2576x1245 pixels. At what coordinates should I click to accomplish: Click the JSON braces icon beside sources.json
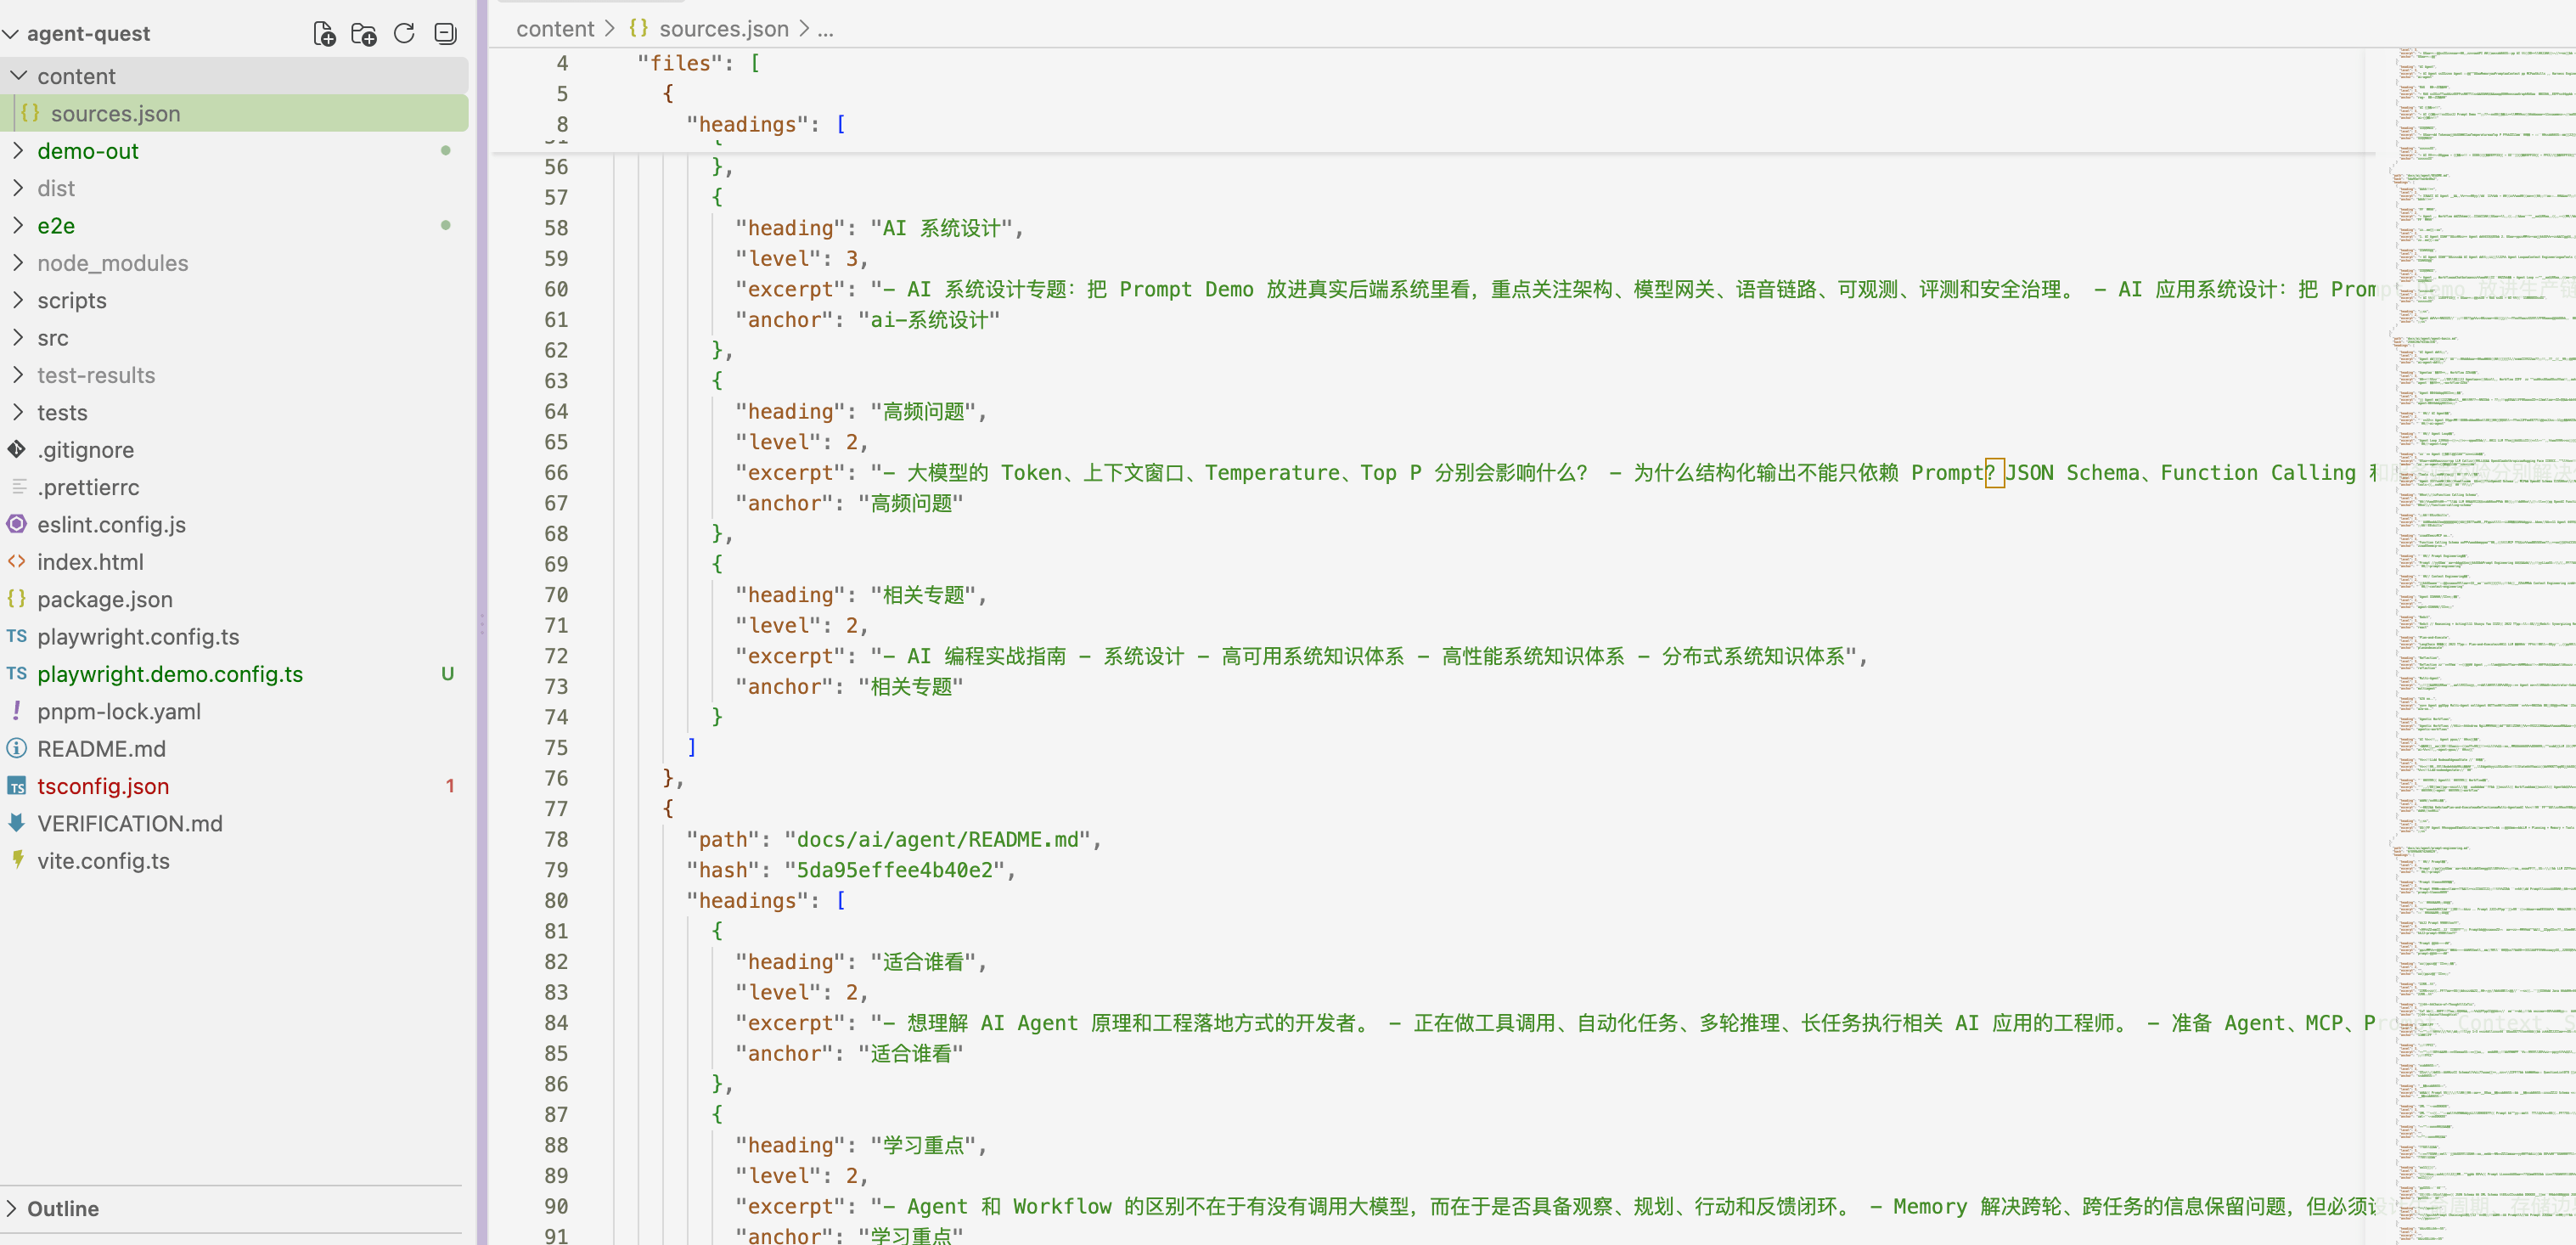[x=30, y=113]
